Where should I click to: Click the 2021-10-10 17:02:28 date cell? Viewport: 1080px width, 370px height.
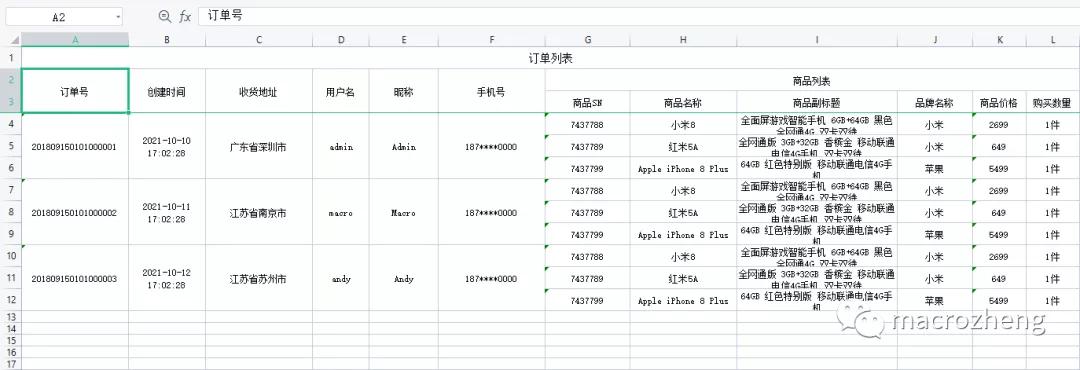click(167, 146)
